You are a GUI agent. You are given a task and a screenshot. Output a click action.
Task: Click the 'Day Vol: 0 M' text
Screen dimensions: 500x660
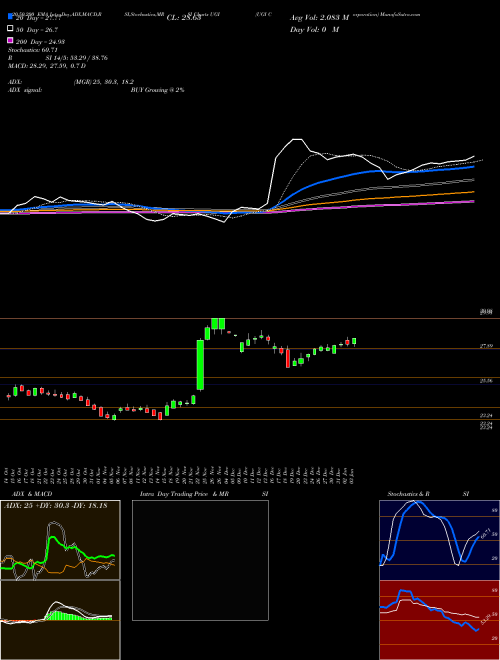[x=314, y=29]
